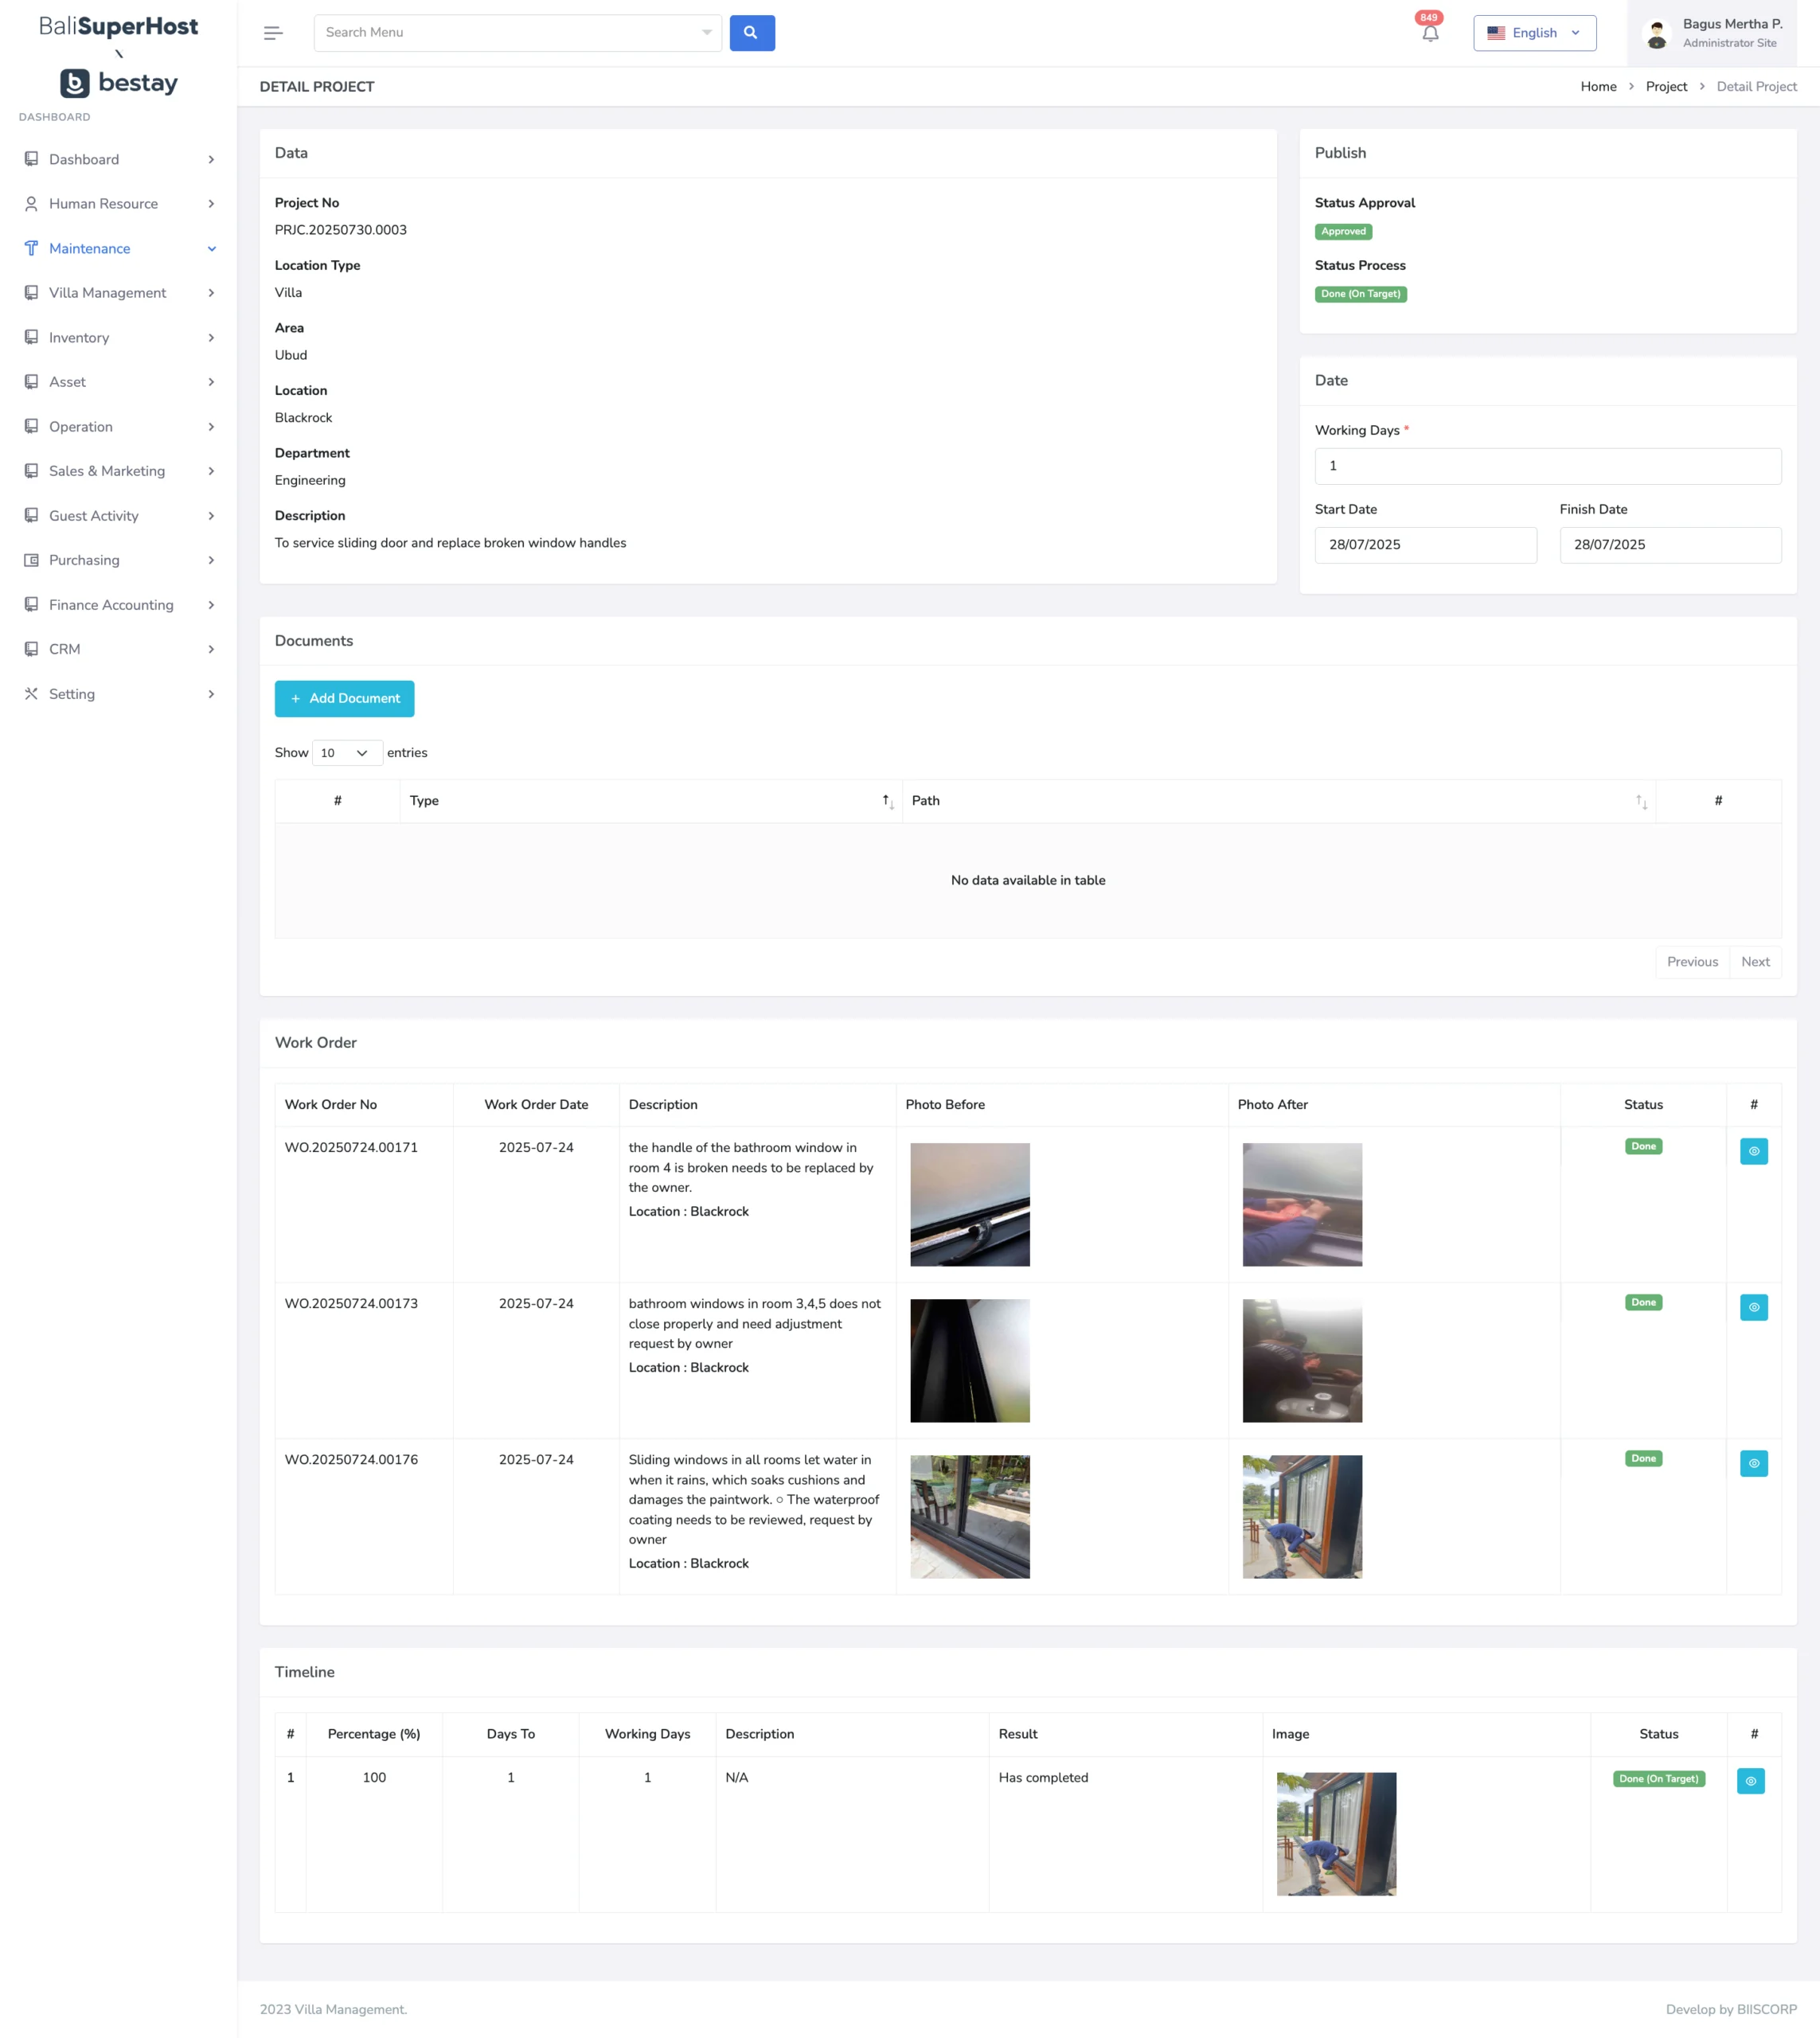Click the CRM sidebar icon
Screen dimensions: 1820x2038
(x=31, y=649)
